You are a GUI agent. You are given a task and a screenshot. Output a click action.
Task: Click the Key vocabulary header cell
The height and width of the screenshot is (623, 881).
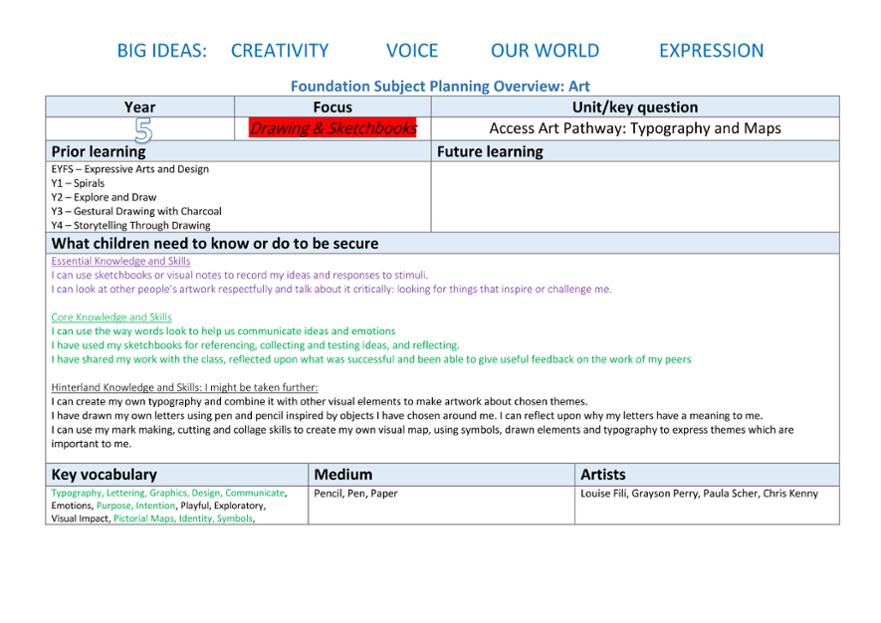coord(177,475)
